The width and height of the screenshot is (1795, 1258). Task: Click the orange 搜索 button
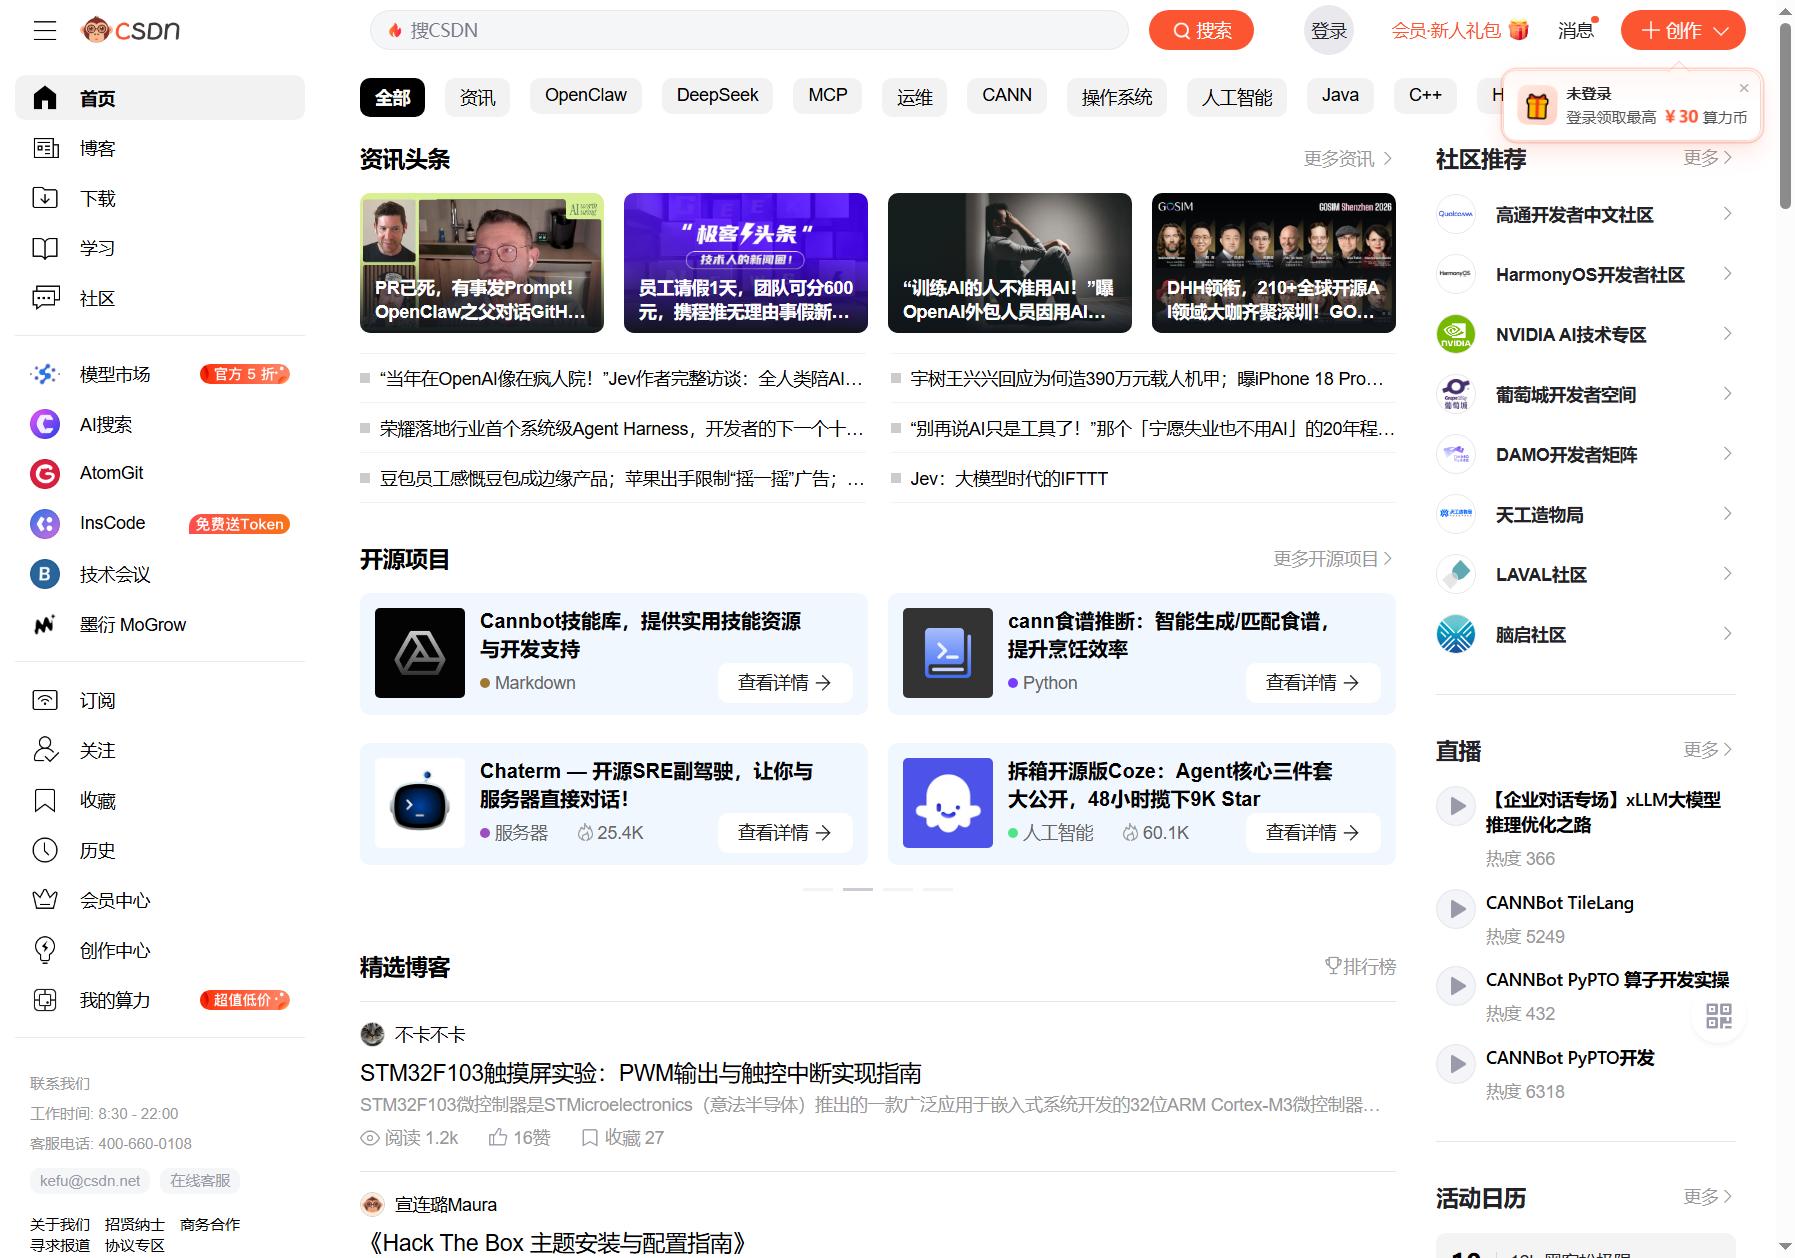[1201, 30]
